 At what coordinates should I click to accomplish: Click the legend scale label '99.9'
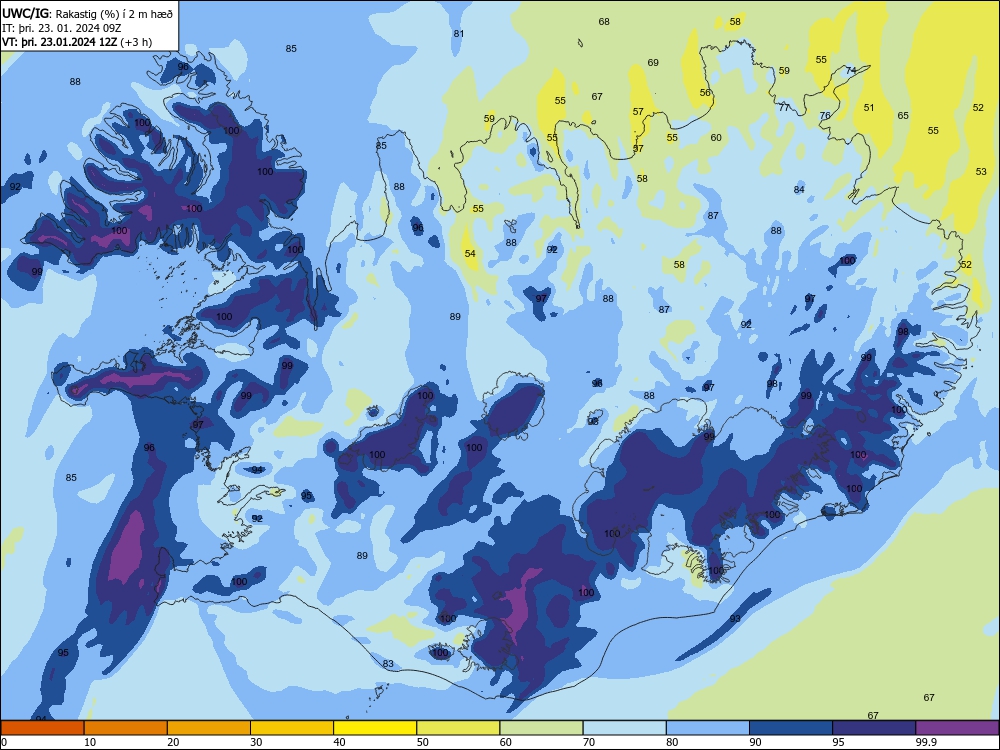(926, 742)
